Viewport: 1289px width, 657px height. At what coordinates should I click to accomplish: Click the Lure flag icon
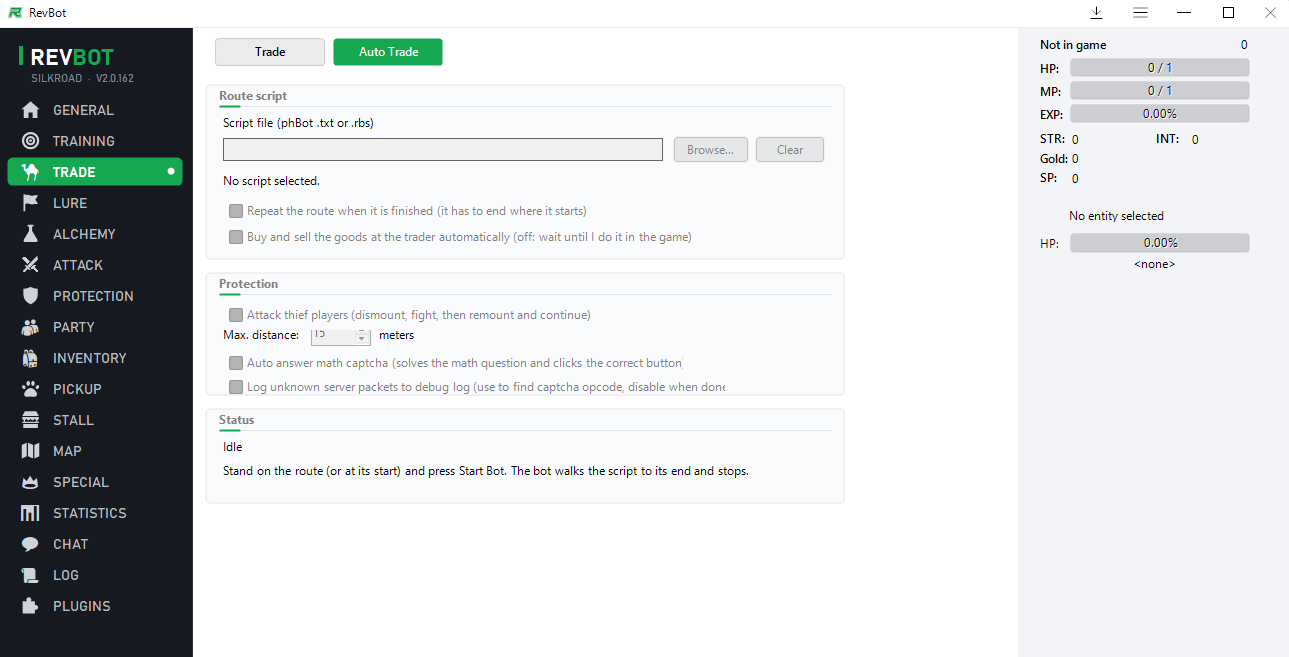(x=31, y=203)
